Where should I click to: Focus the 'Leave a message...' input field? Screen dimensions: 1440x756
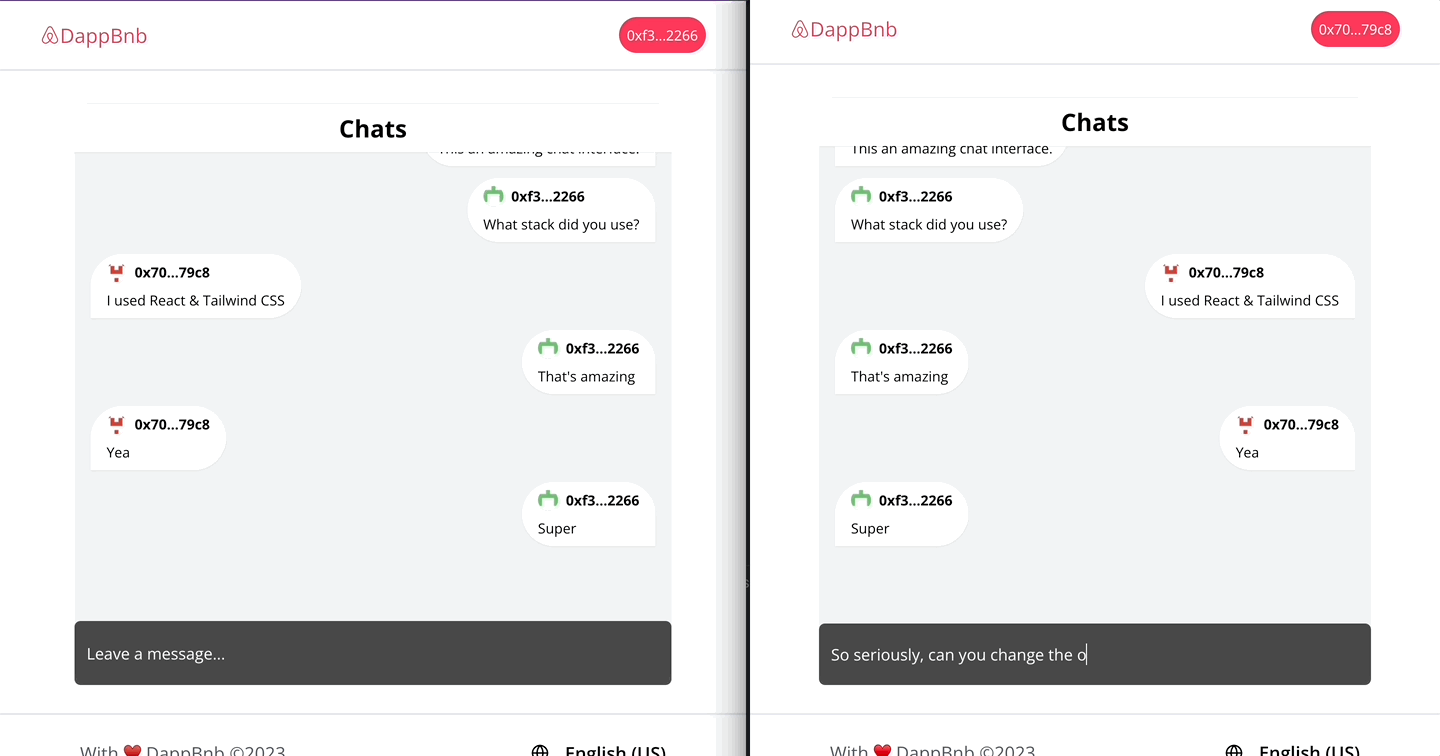coord(373,654)
